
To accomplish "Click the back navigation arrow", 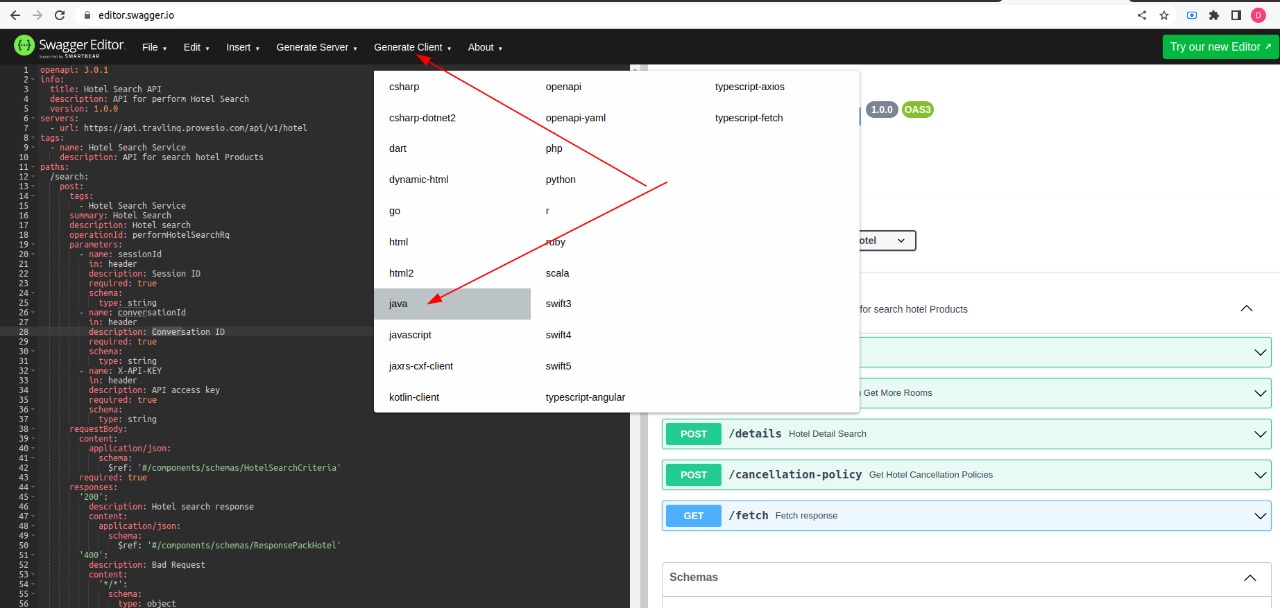I will 15,15.
